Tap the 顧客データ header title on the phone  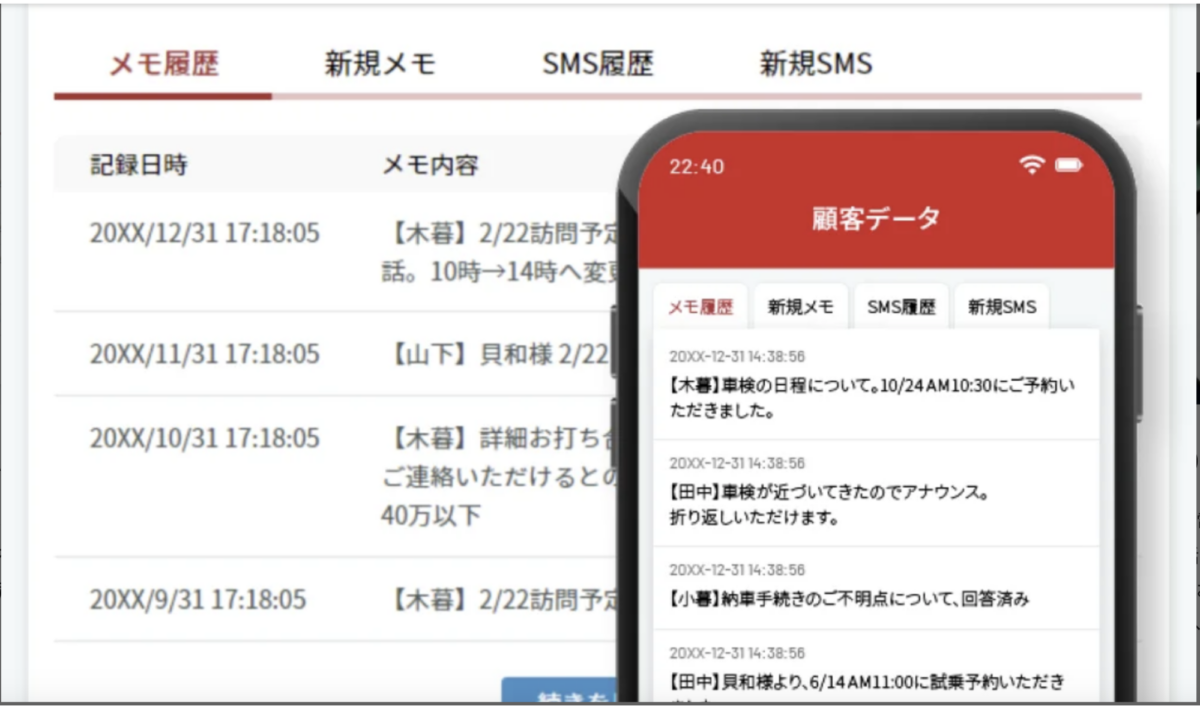tap(876, 219)
